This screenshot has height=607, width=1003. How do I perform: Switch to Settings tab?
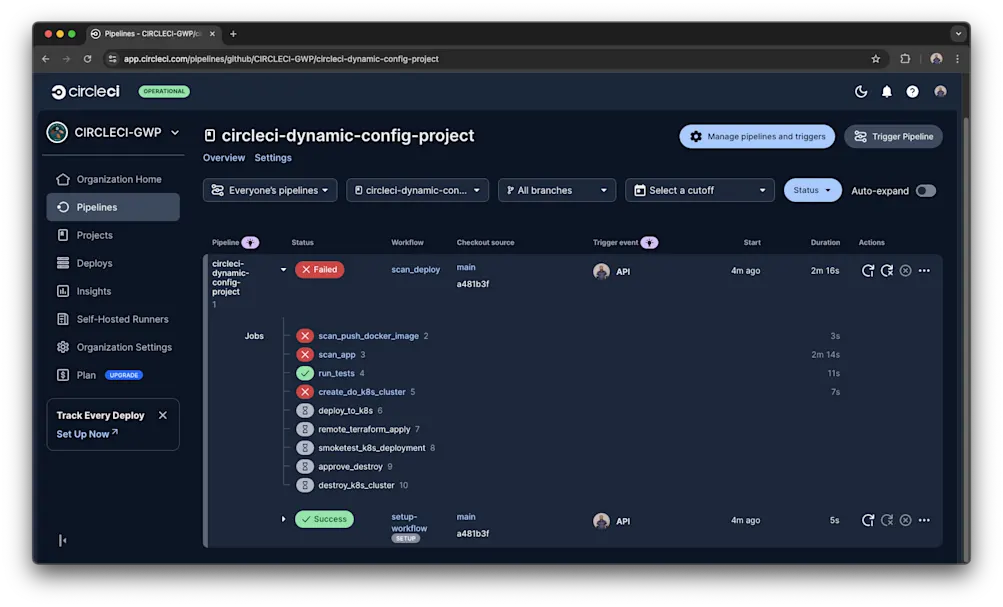pyautogui.click(x=273, y=157)
